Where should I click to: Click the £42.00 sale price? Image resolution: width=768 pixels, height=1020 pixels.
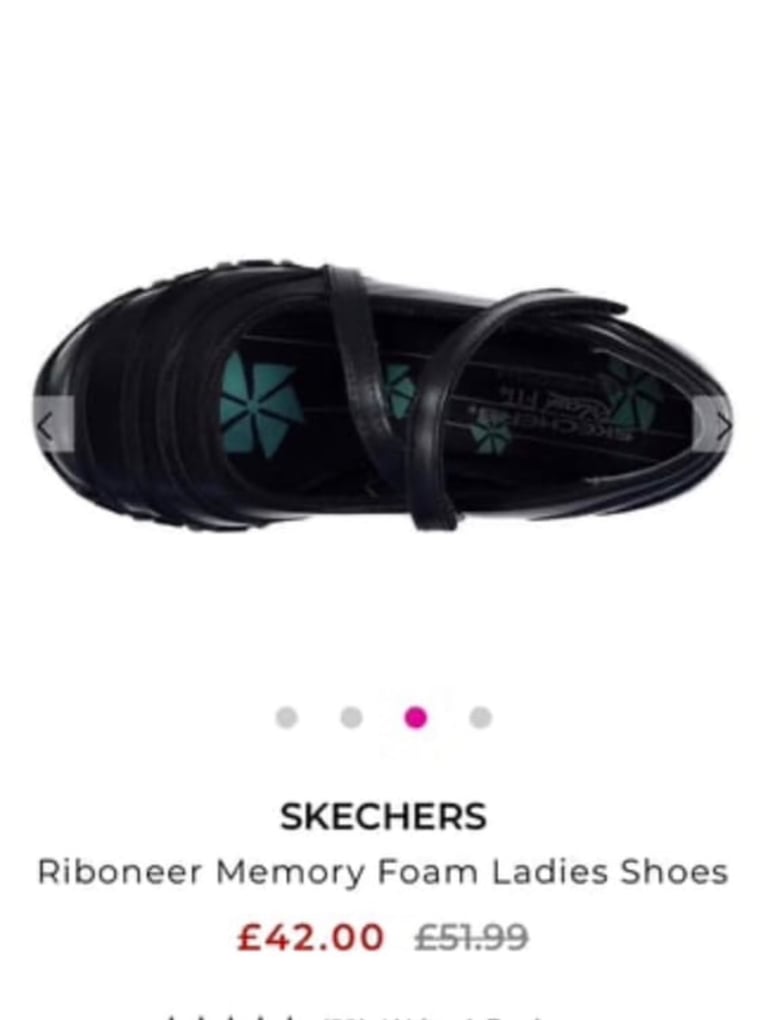click(311, 937)
